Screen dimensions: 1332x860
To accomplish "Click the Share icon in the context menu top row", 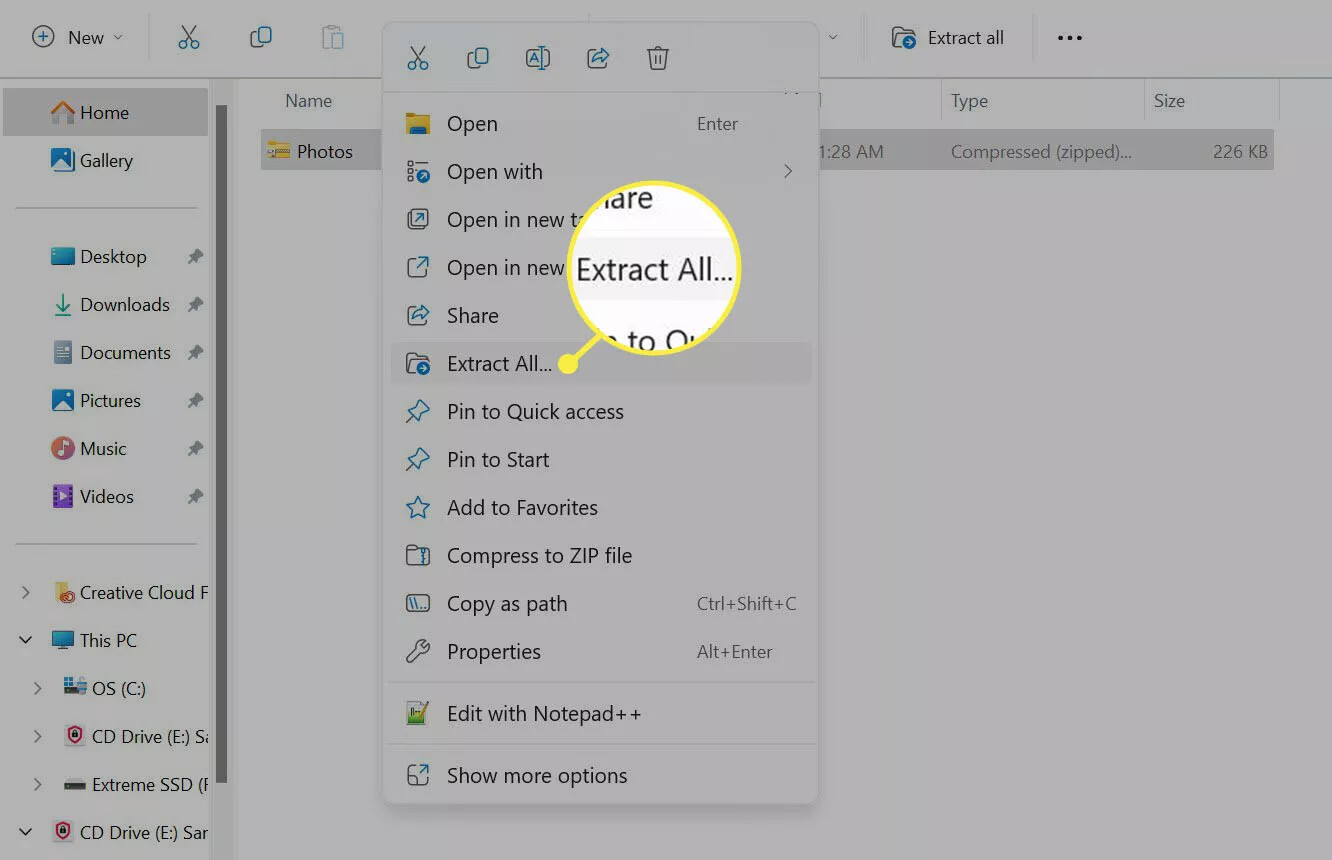I will tap(598, 58).
